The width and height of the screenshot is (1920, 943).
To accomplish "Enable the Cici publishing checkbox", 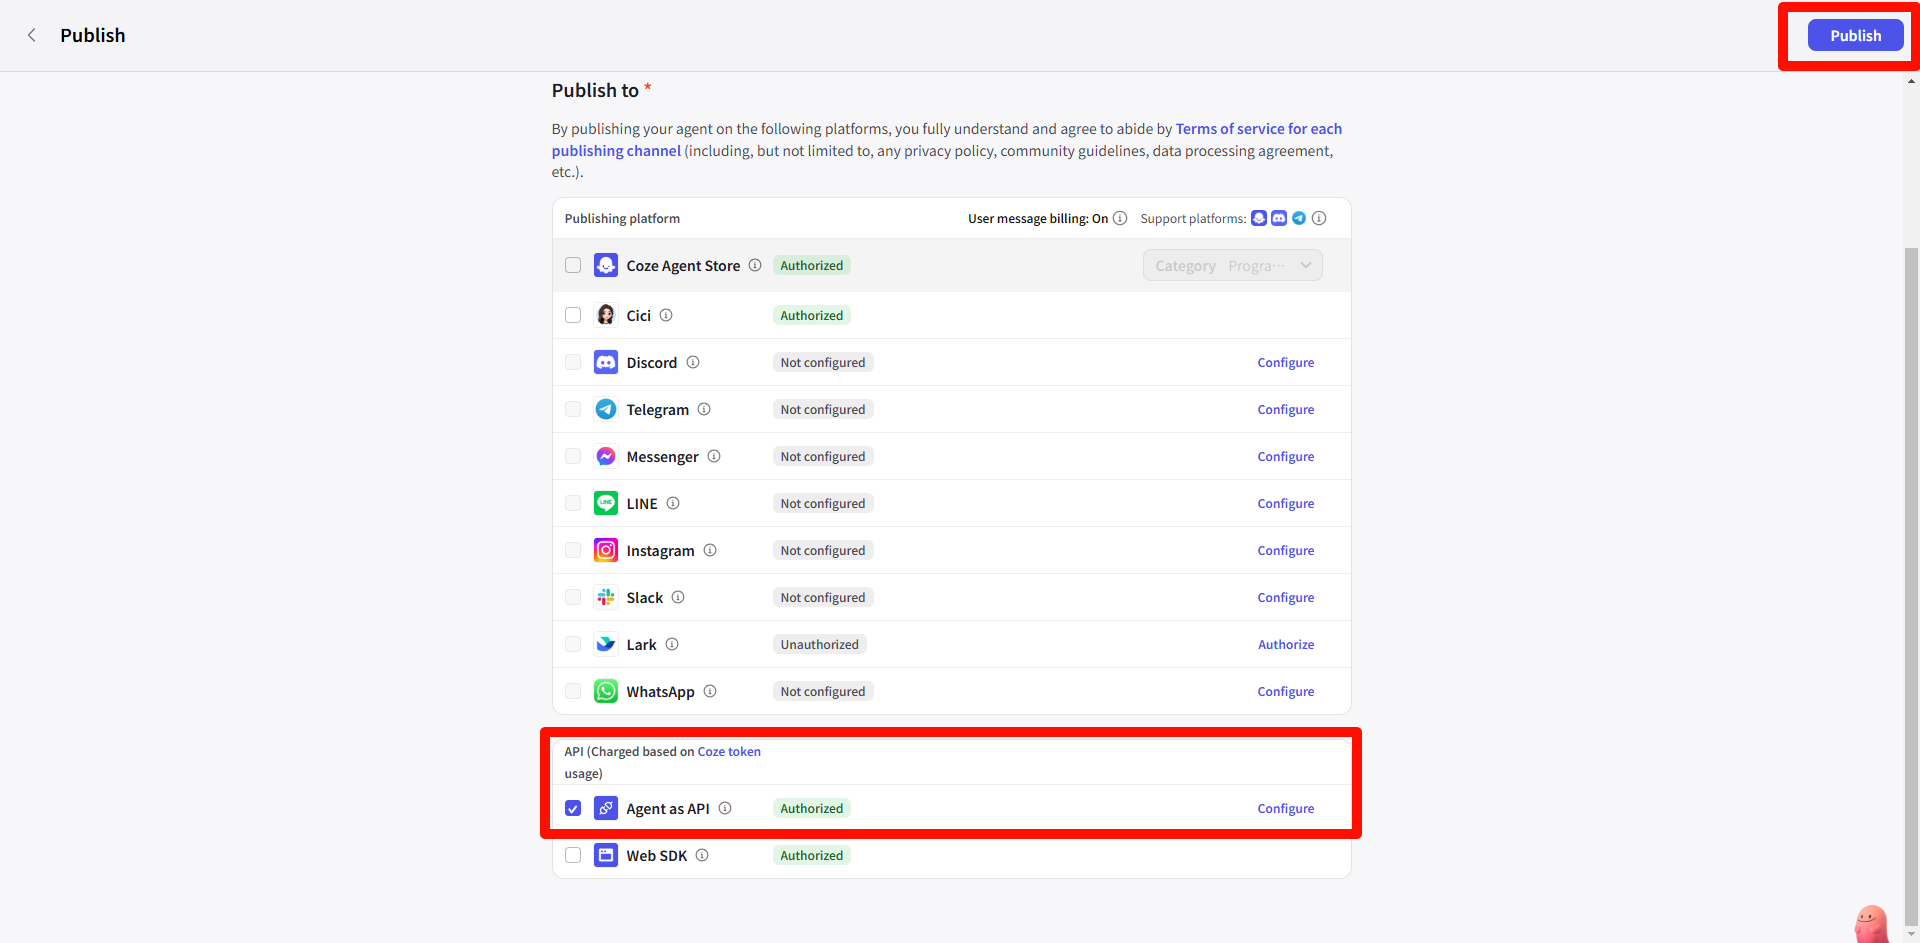I will point(573,314).
